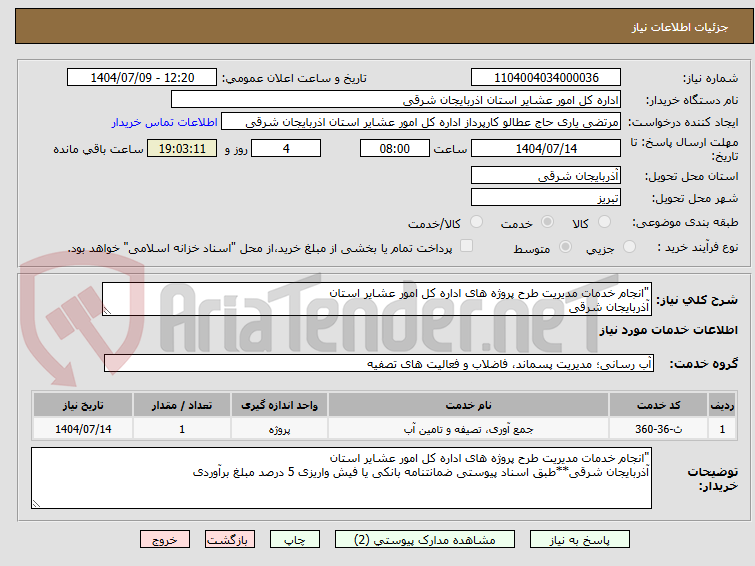Click the واحد اندازه گیری column header
This screenshot has height=566, width=755.
(279, 405)
